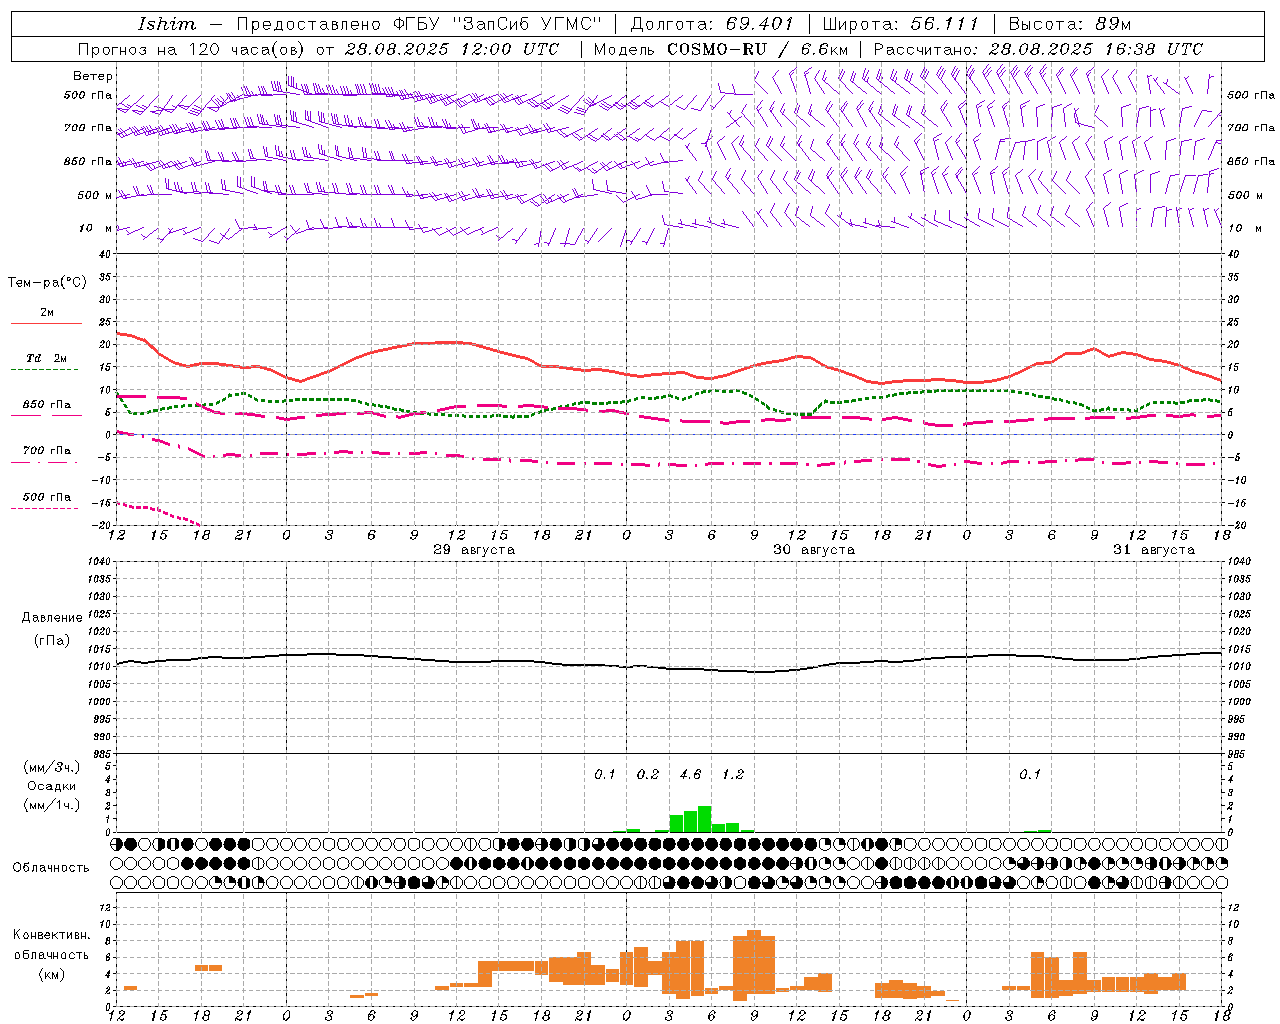Click the "10 м" wind level label on left
This screenshot has width=1280, height=1024.
point(96,229)
